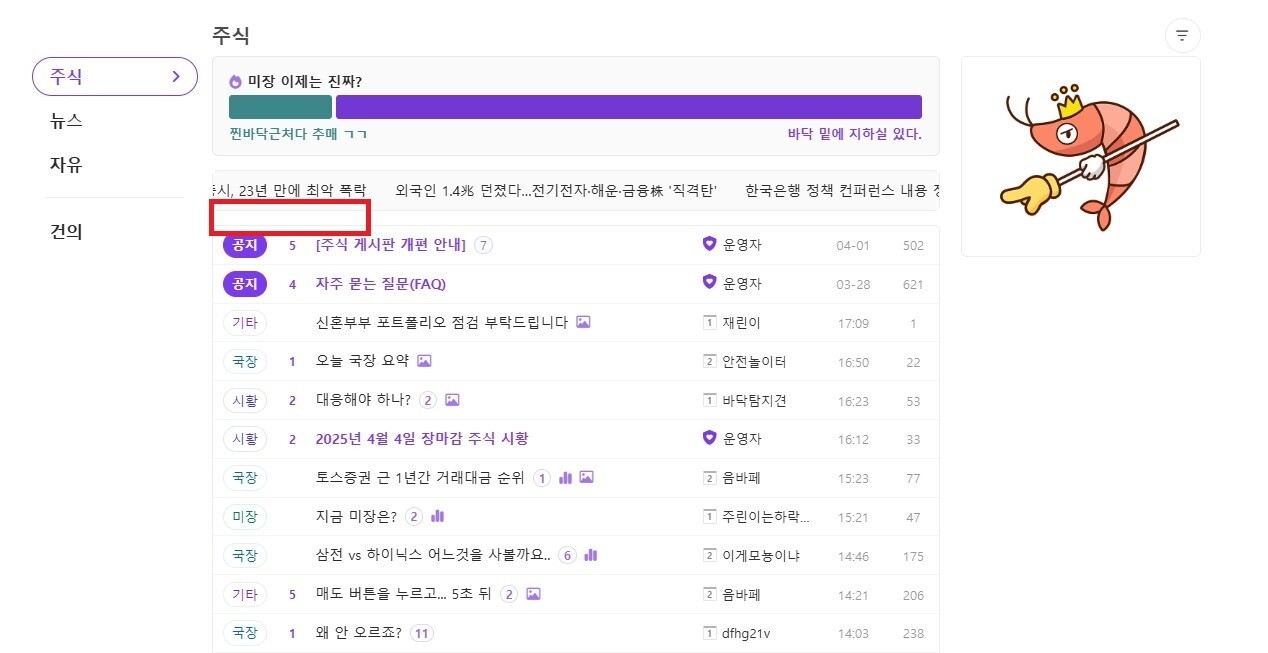This screenshot has width=1268, height=653.
Task: Open the post 지금 미장은?
Action: point(356,516)
